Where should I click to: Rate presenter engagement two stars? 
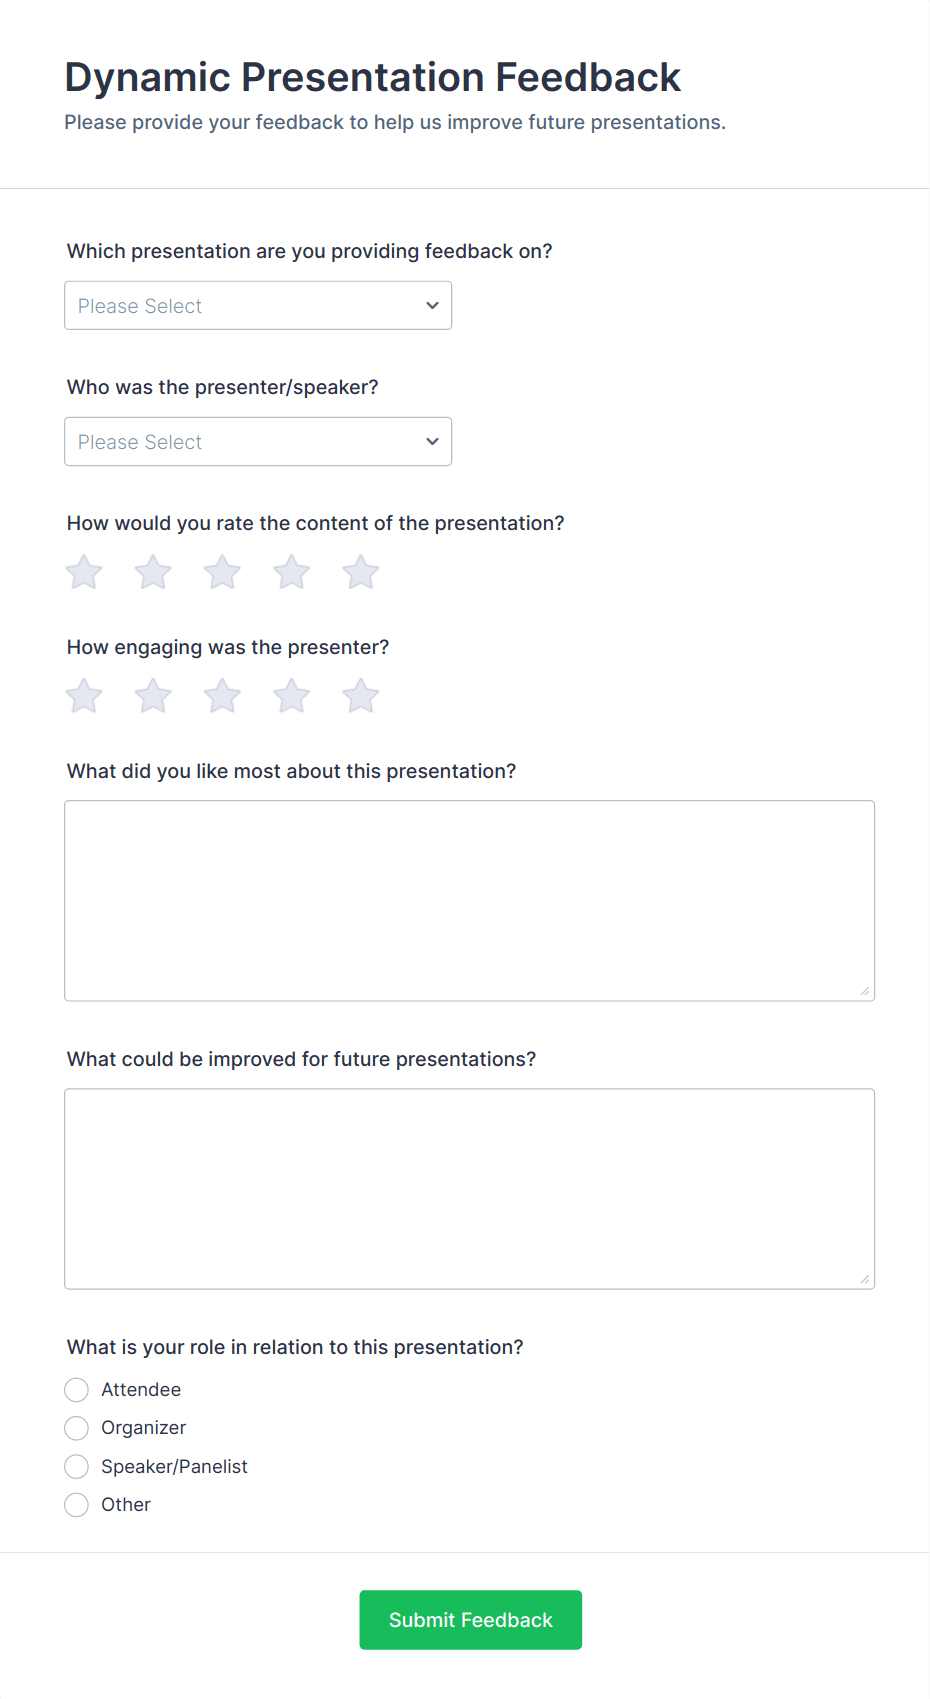153,697
